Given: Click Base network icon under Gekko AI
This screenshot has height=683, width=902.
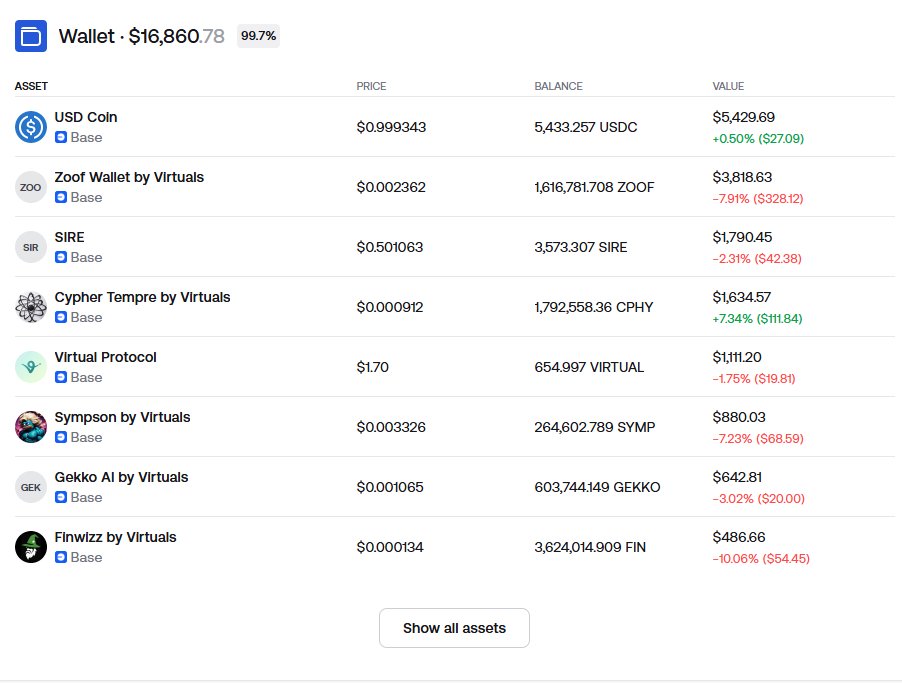Looking at the screenshot, I should tap(61, 497).
